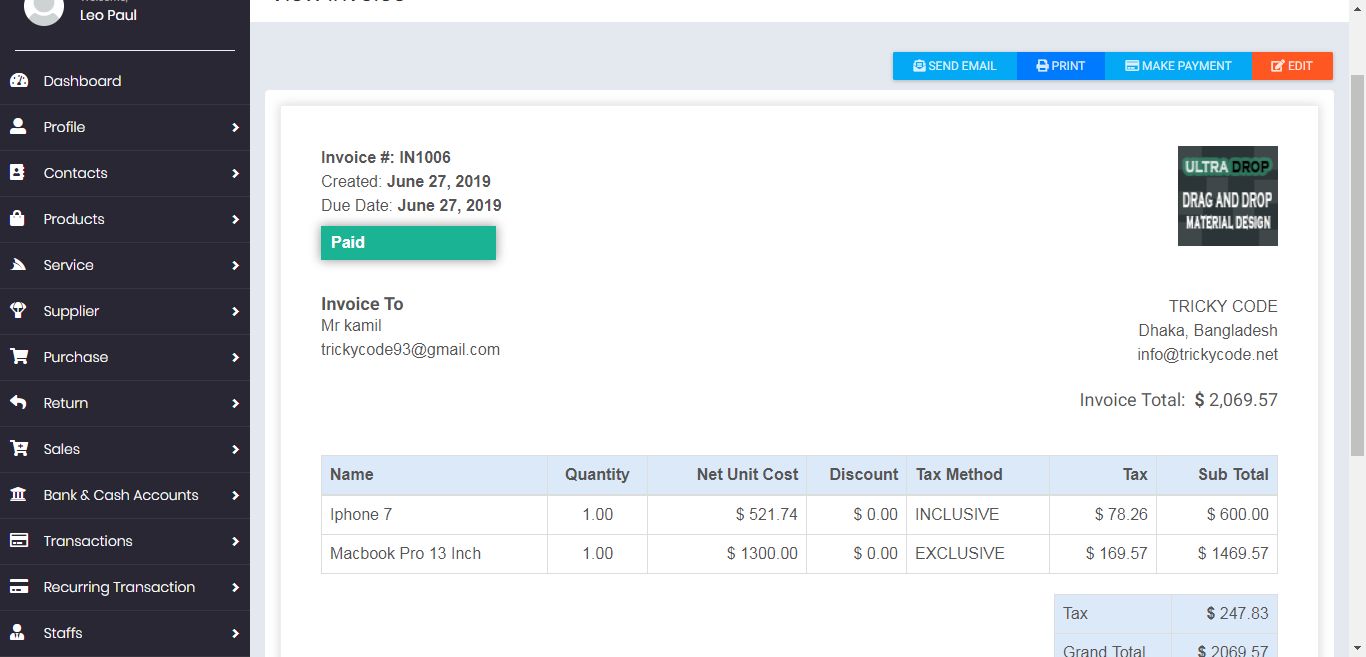Expand the Sales submenu arrow
1366x657 pixels.
pos(235,449)
